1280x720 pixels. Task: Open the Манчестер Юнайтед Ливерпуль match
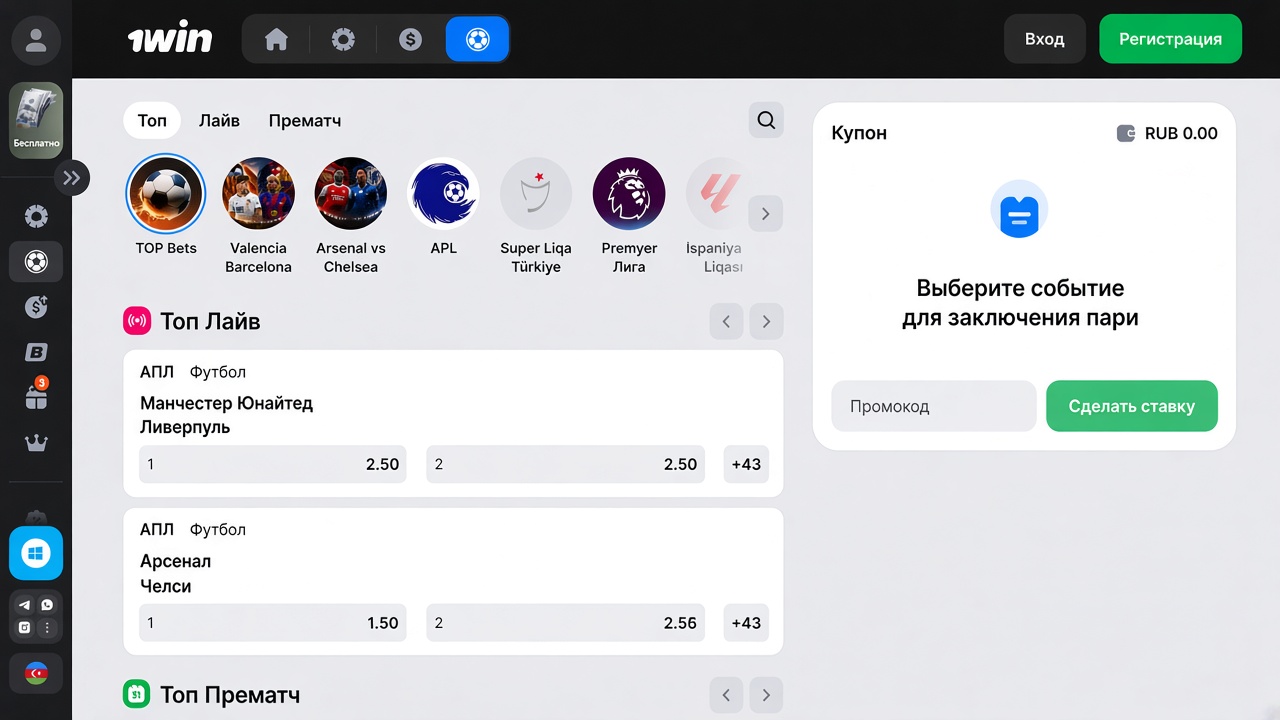click(x=227, y=415)
